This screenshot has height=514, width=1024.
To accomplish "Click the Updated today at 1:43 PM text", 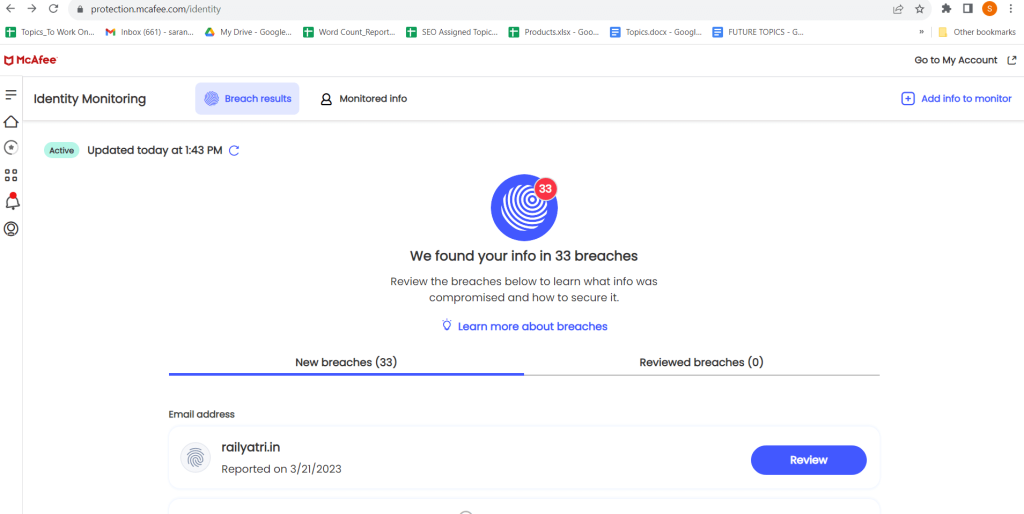I will (x=155, y=150).
